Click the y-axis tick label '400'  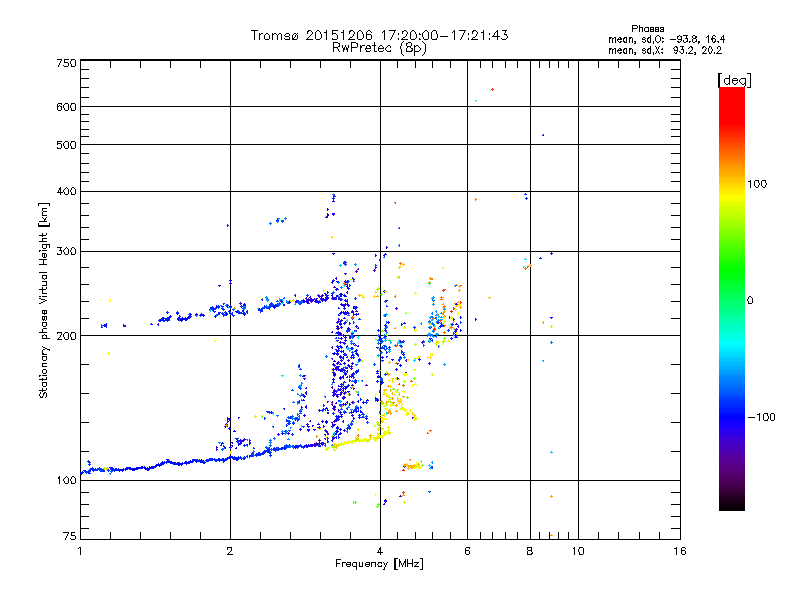pos(66,191)
